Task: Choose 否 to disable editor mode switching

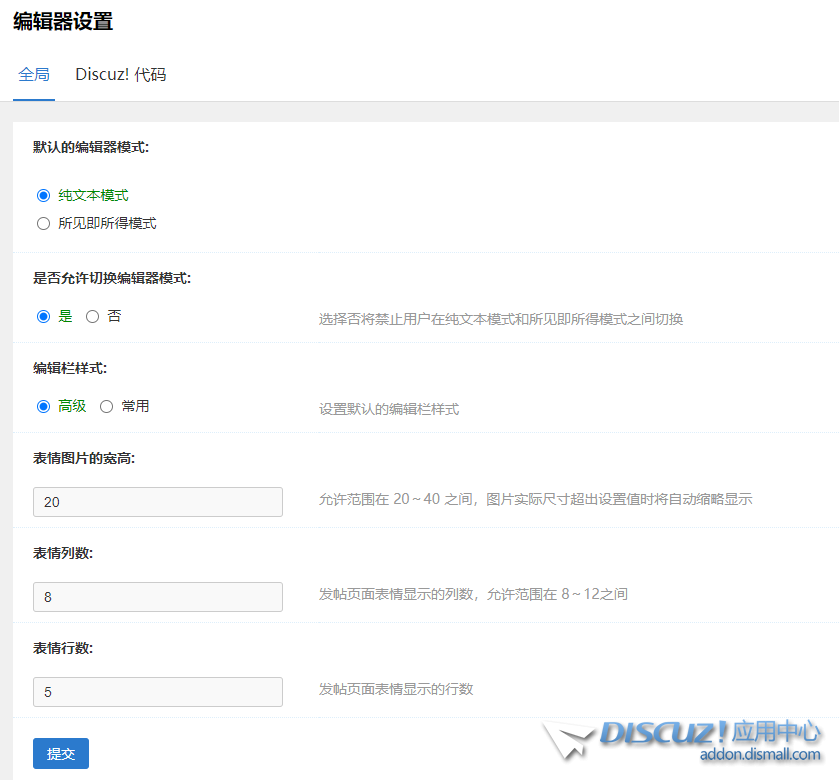Action: point(92,316)
